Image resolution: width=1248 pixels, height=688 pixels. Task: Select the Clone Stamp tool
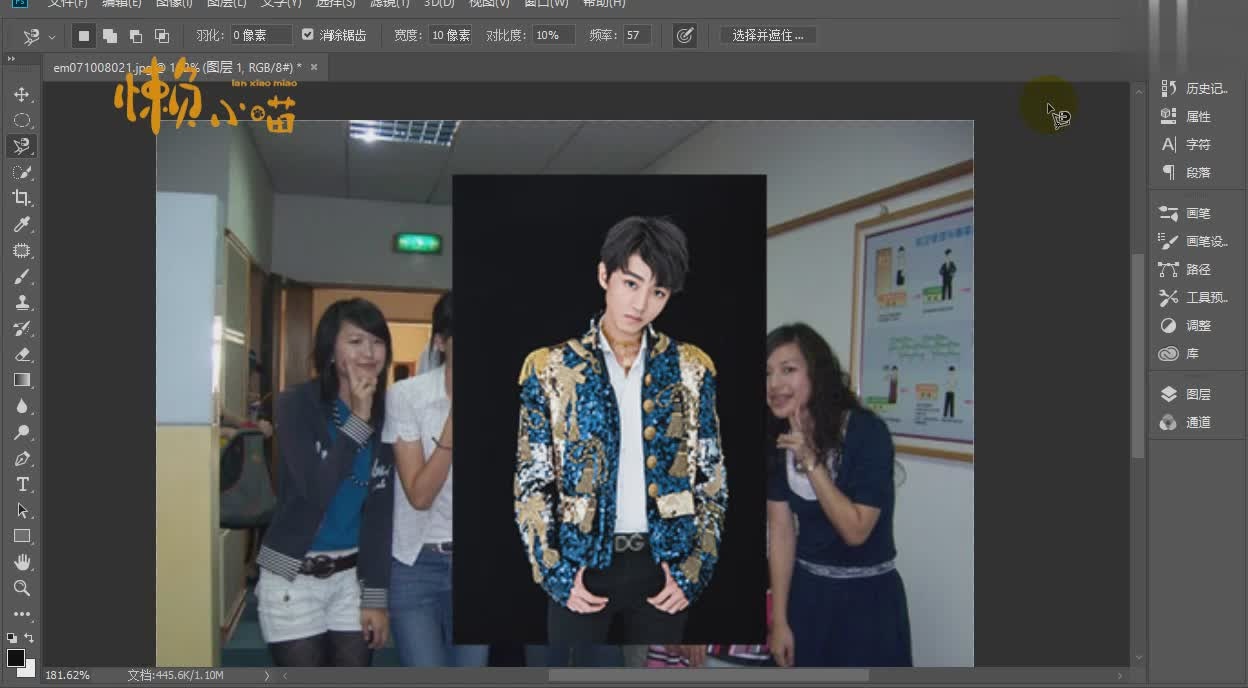[x=21, y=302]
